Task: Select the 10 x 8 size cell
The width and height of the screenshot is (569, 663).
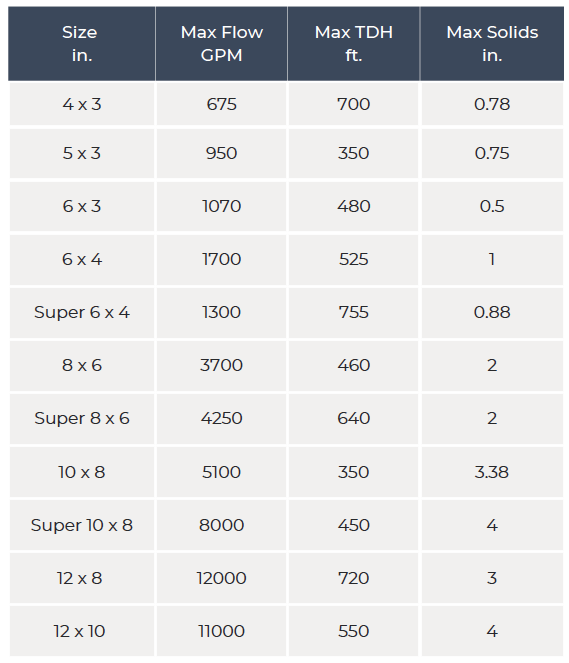Action: click(x=82, y=472)
